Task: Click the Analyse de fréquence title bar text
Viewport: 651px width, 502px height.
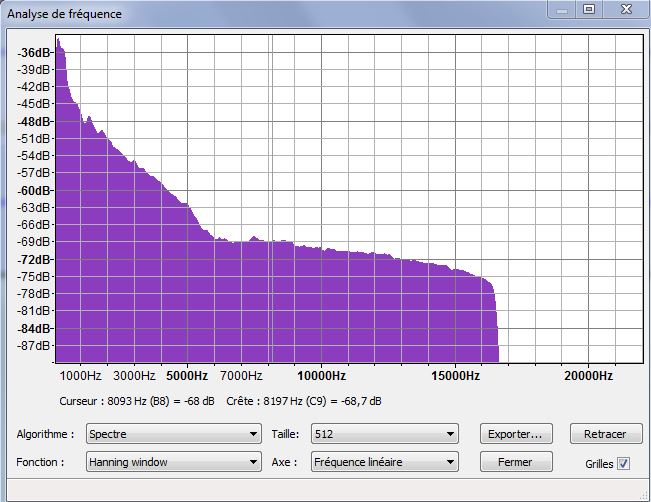Action: pos(65,14)
